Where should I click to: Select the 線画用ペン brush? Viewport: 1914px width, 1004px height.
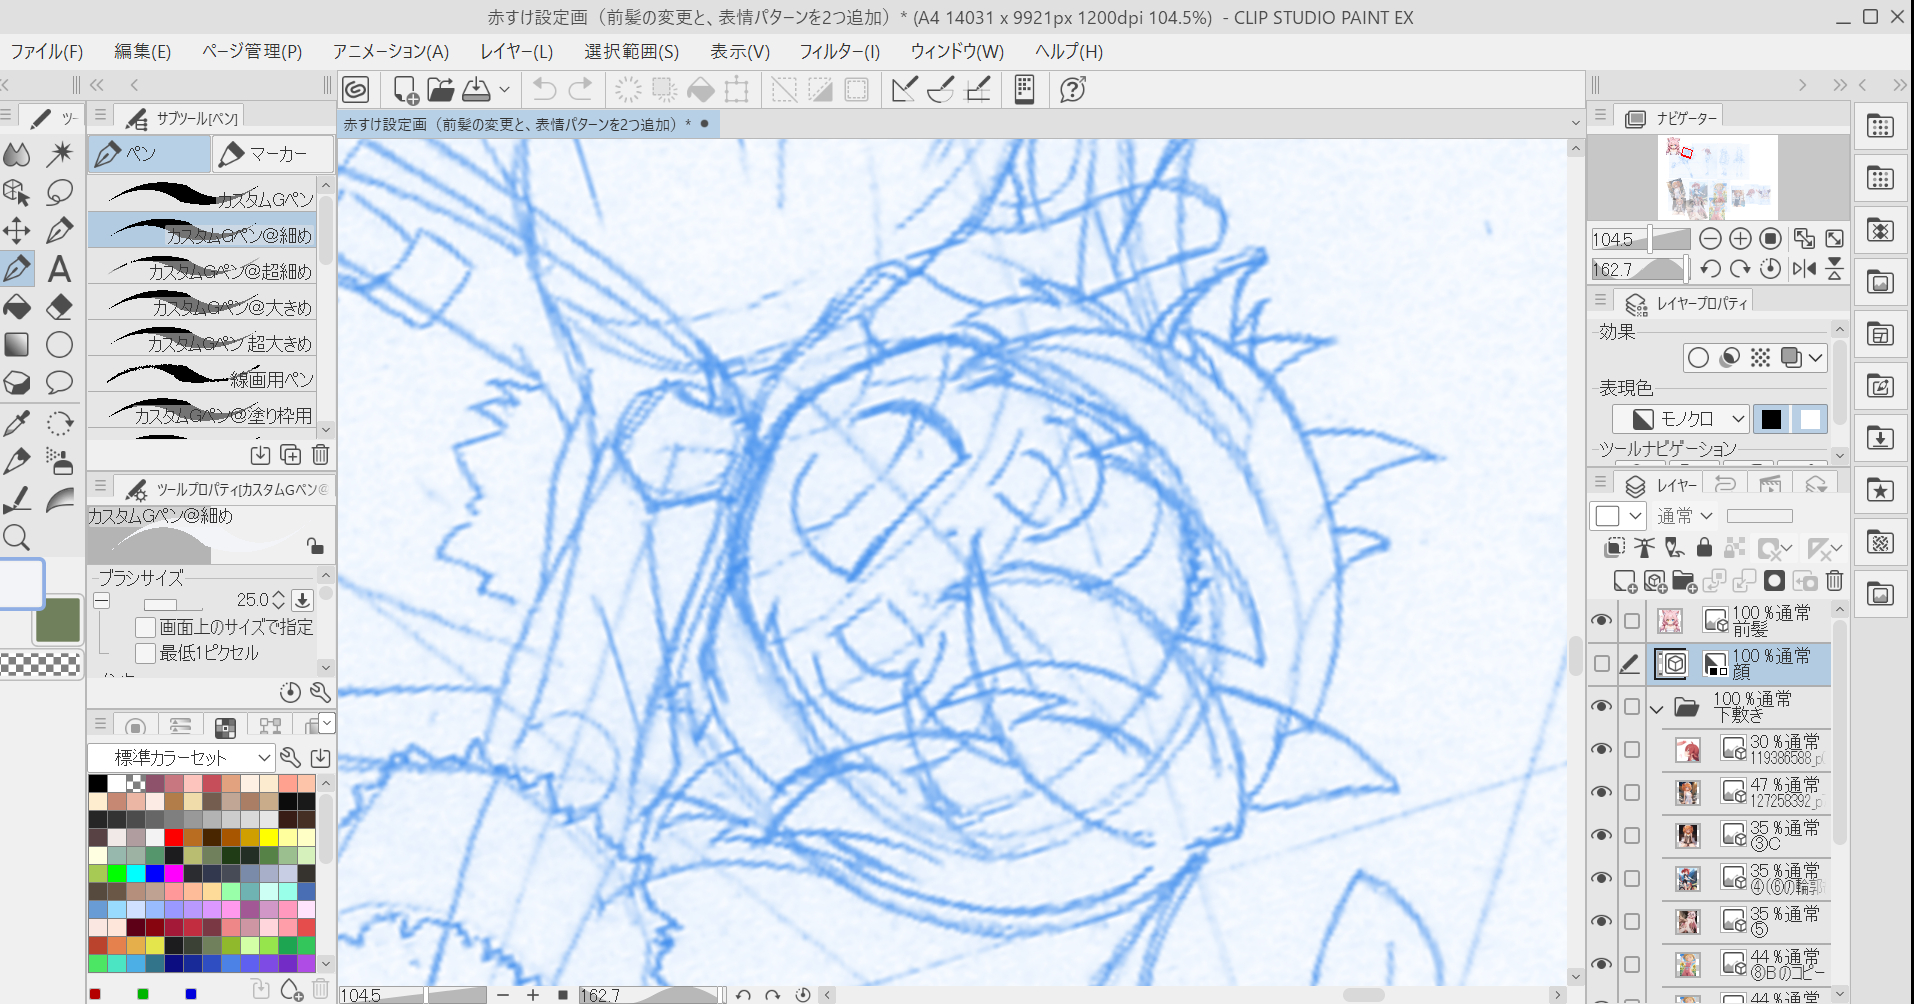point(203,376)
